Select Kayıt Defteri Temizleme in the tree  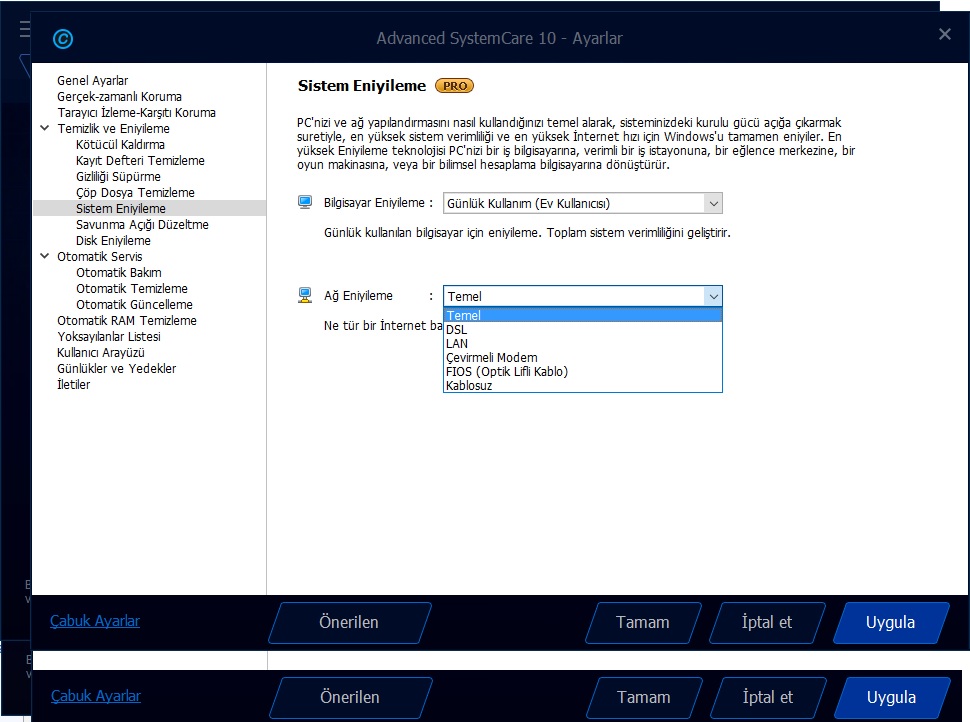[x=140, y=161]
